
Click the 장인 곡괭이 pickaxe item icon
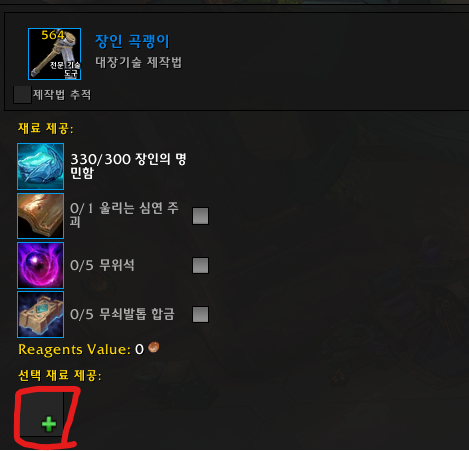(x=54, y=54)
